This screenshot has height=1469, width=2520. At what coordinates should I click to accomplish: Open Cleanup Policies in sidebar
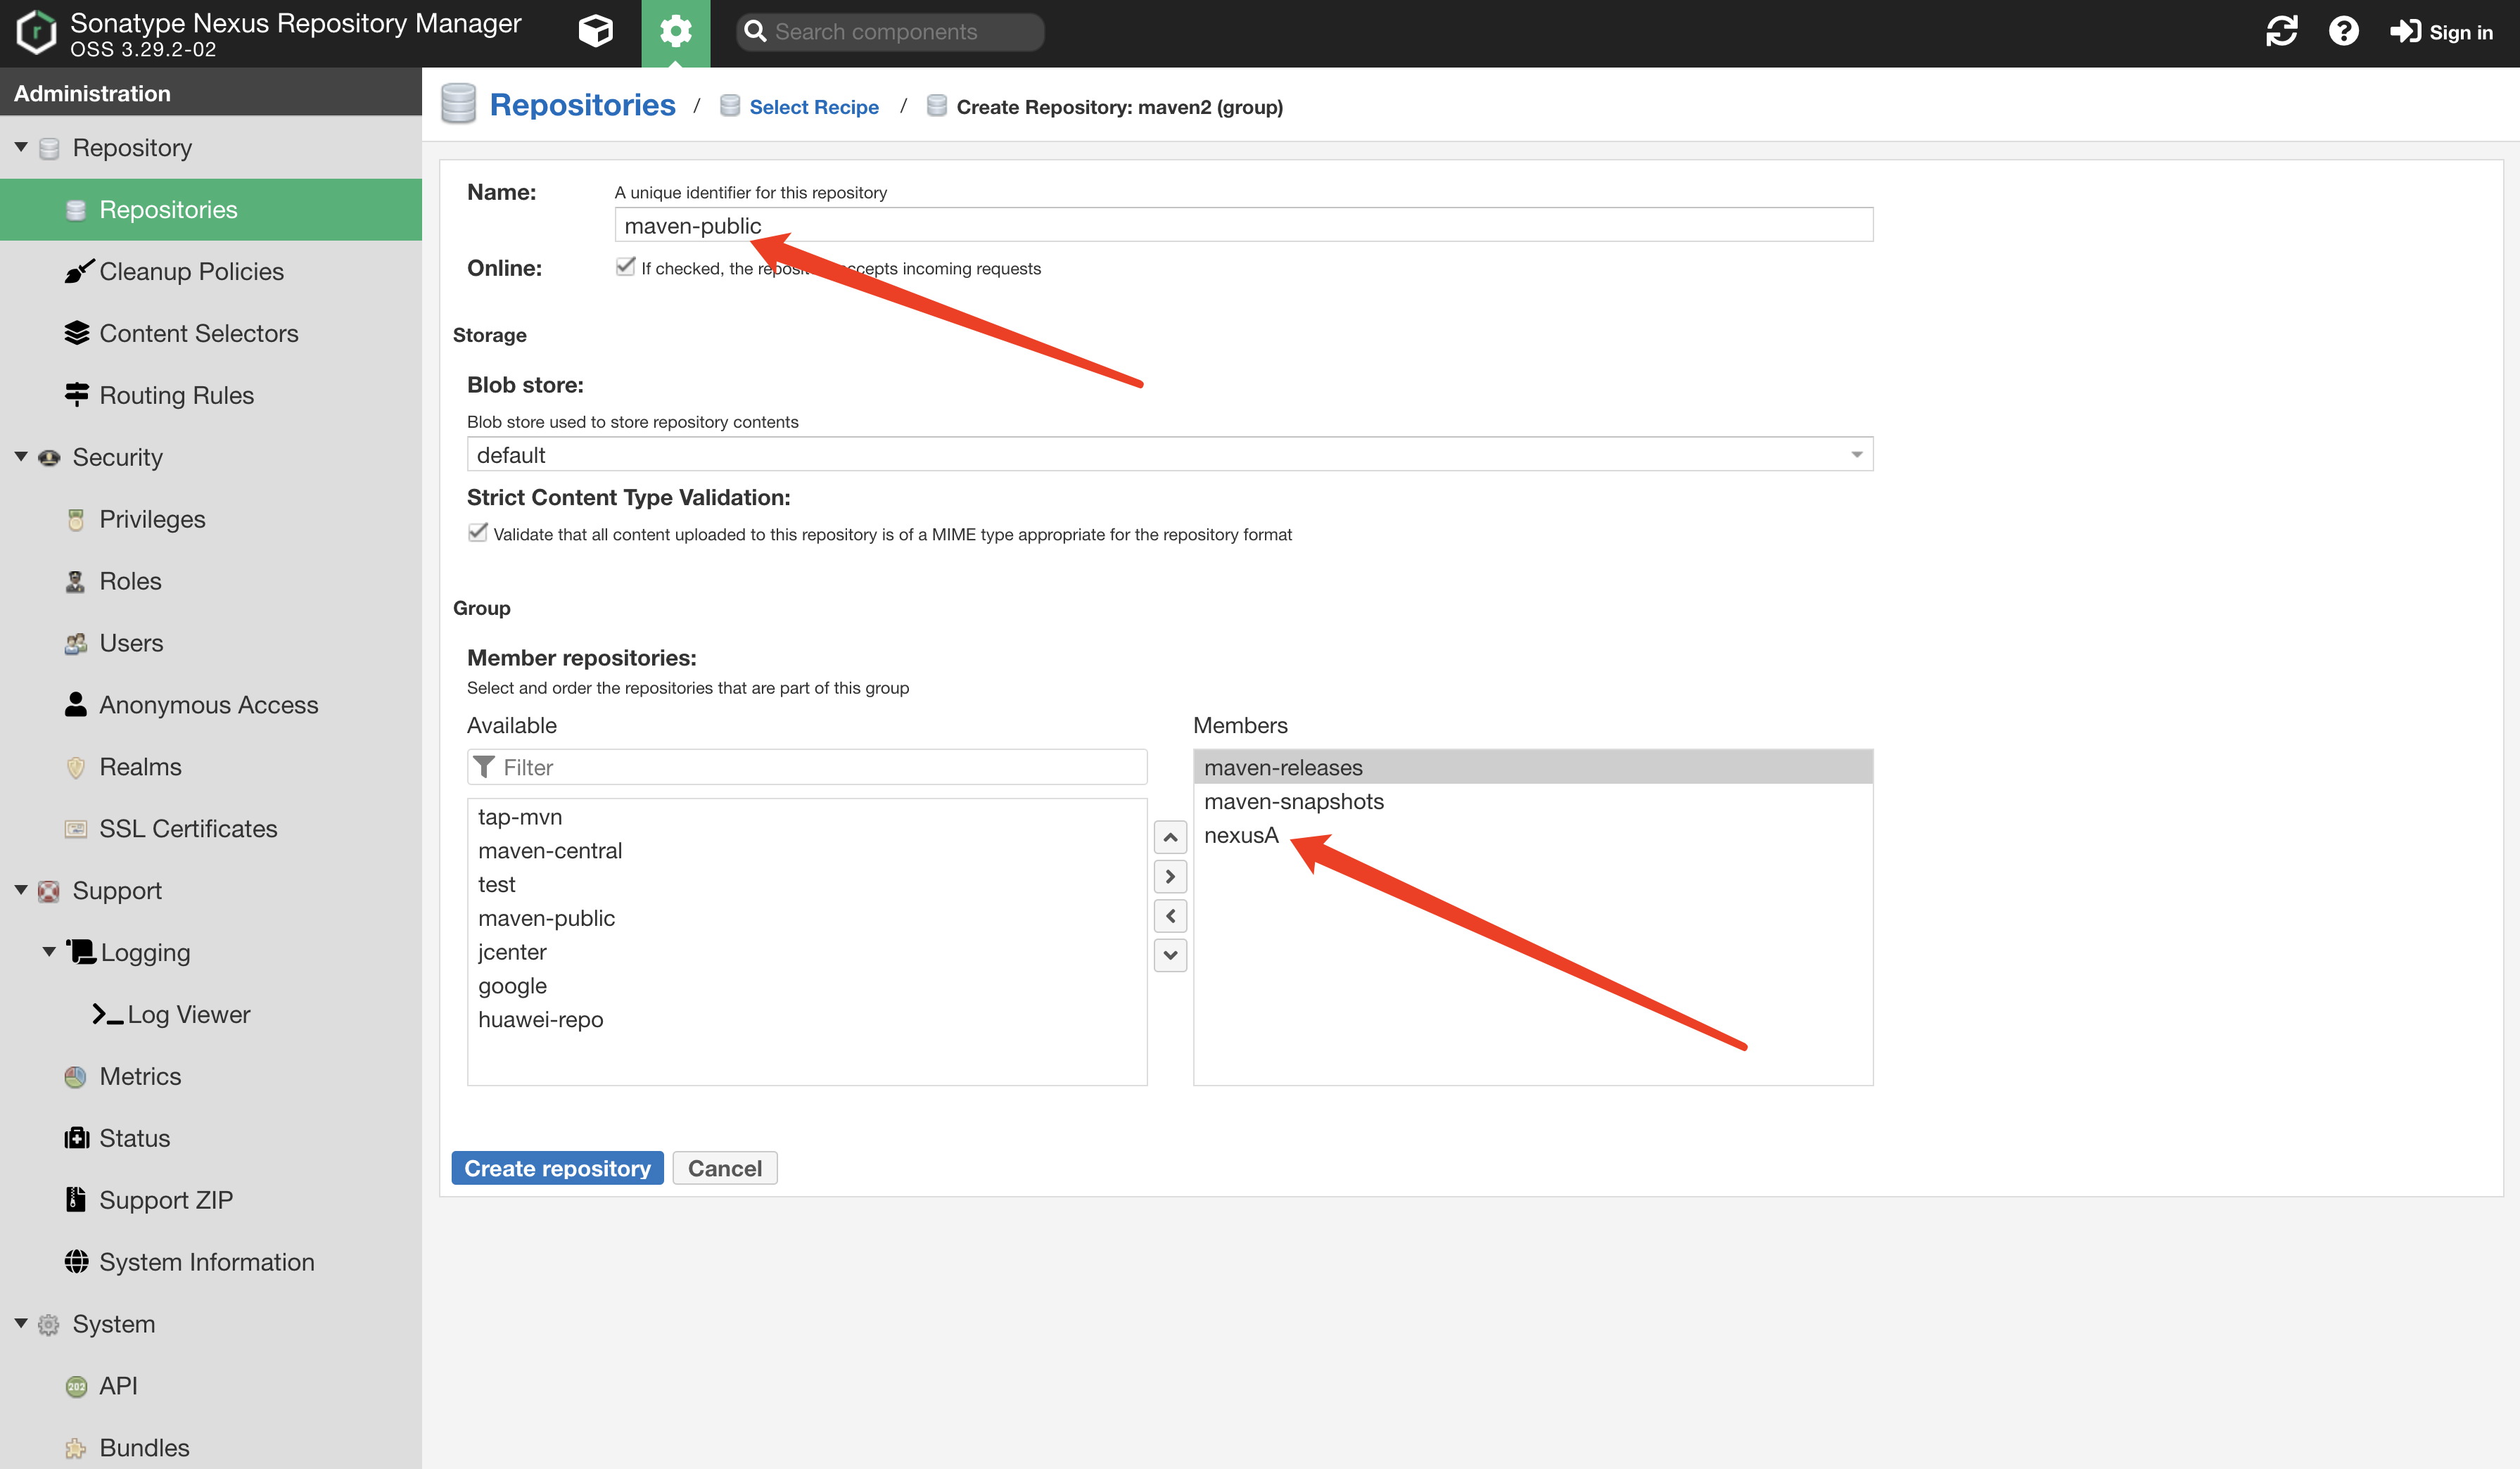(191, 272)
